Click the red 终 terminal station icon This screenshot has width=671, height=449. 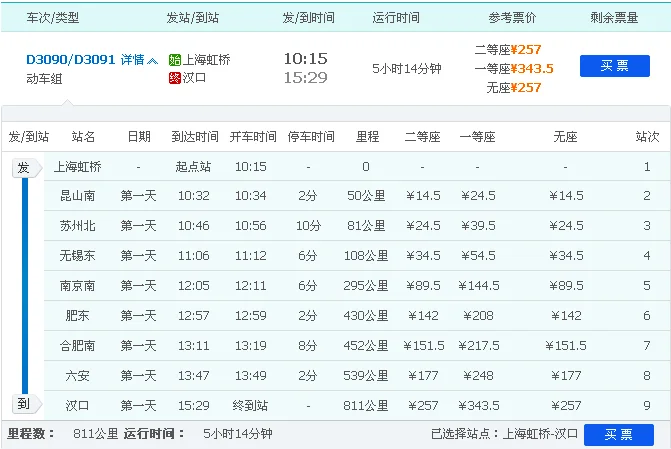click(x=175, y=78)
